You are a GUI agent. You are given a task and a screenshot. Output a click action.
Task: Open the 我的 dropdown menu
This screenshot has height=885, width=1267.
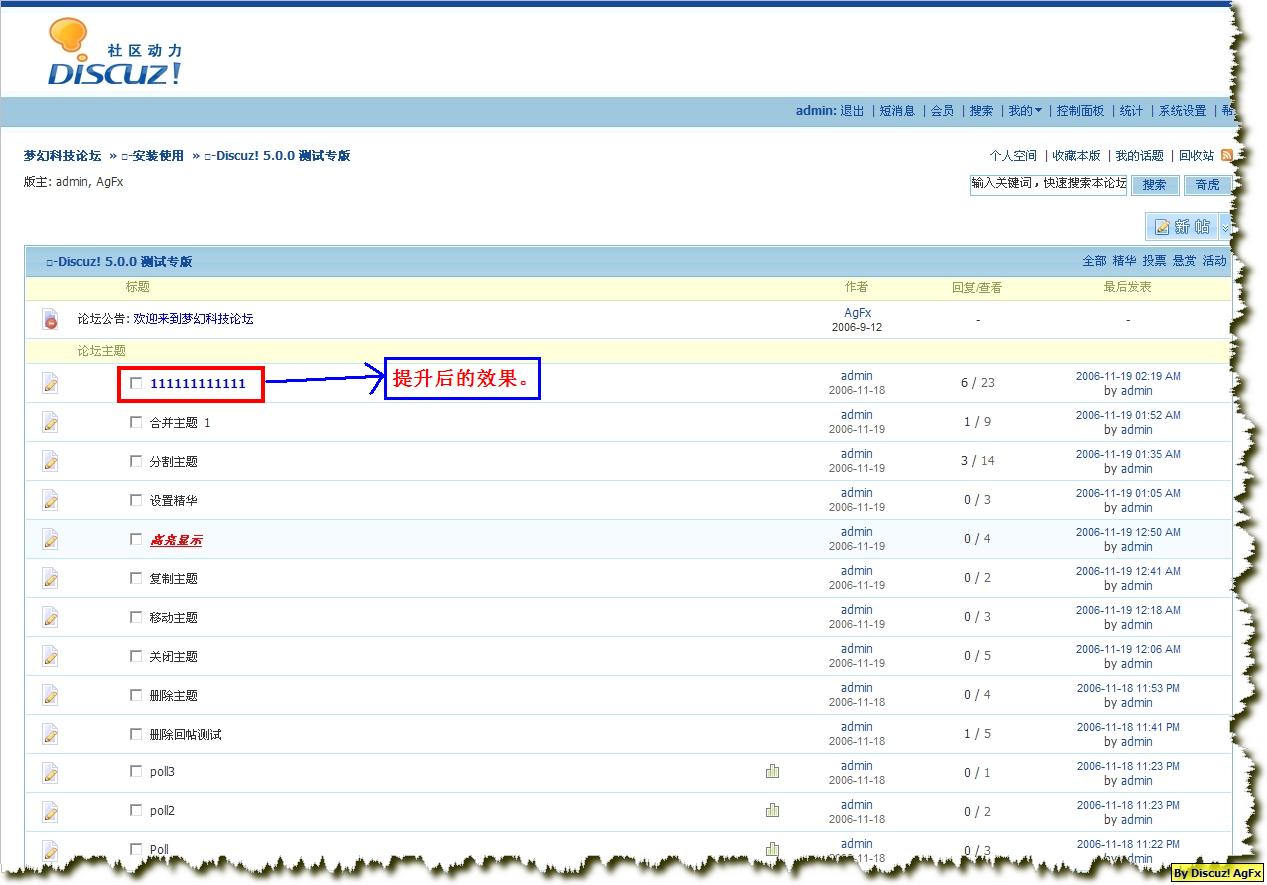[1025, 111]
